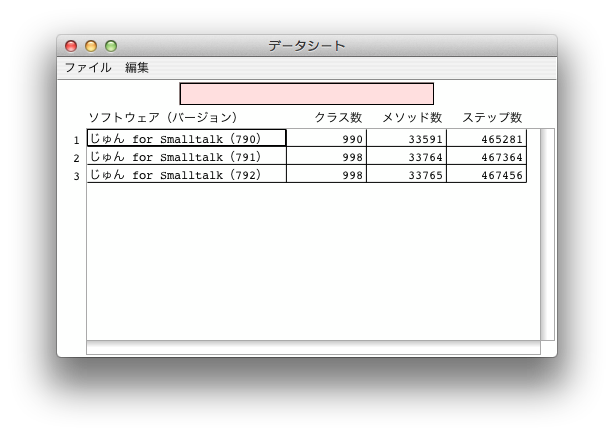614x436 pixels.
Task: Click the pink input field above table
Action: point(307,94)
